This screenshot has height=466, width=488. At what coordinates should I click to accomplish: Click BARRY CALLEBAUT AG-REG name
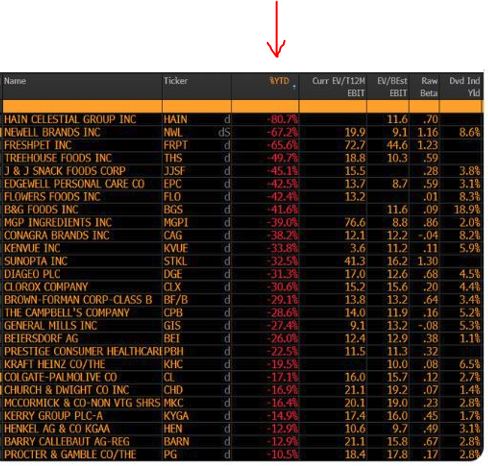tap(67, 442)
